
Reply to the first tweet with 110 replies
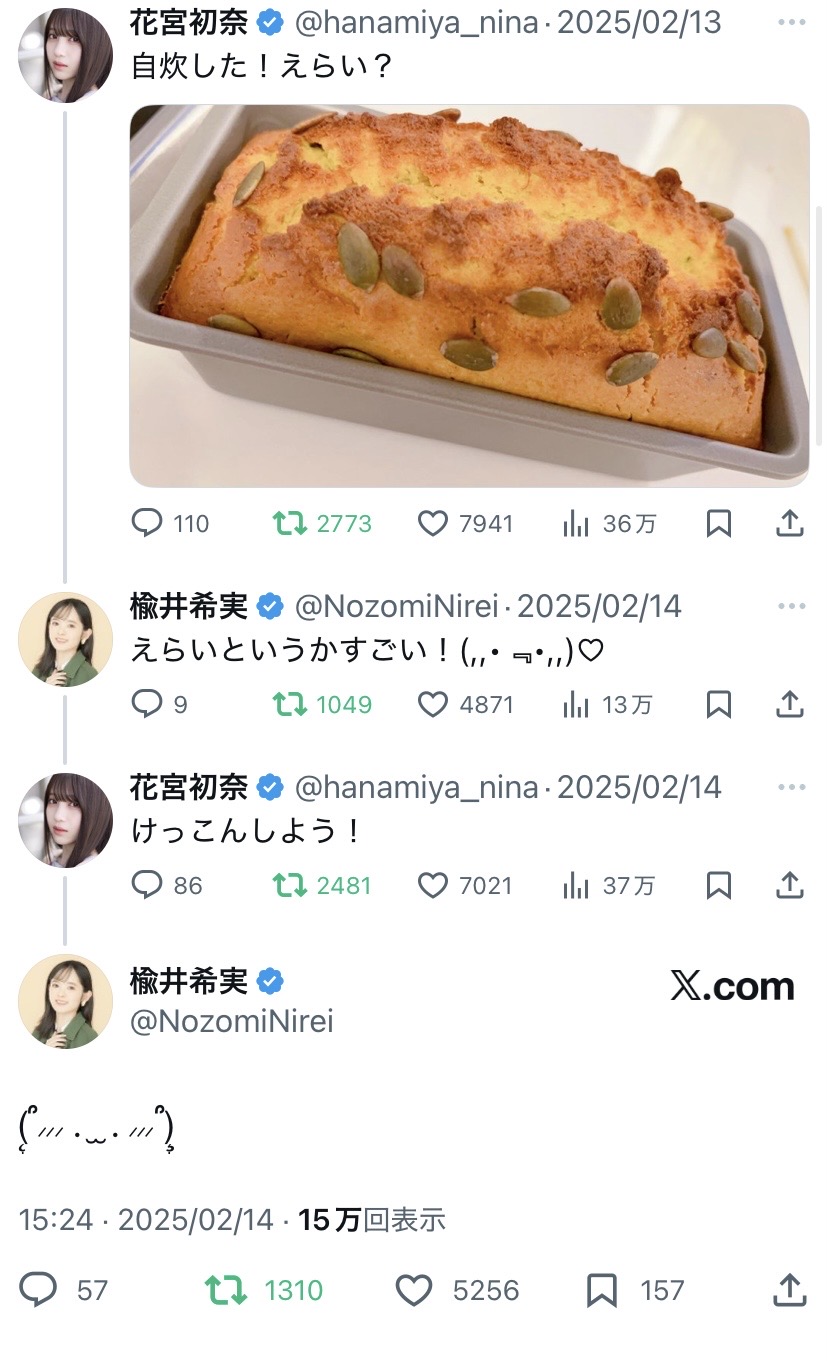pyautogui.click(x=148, y=523)
